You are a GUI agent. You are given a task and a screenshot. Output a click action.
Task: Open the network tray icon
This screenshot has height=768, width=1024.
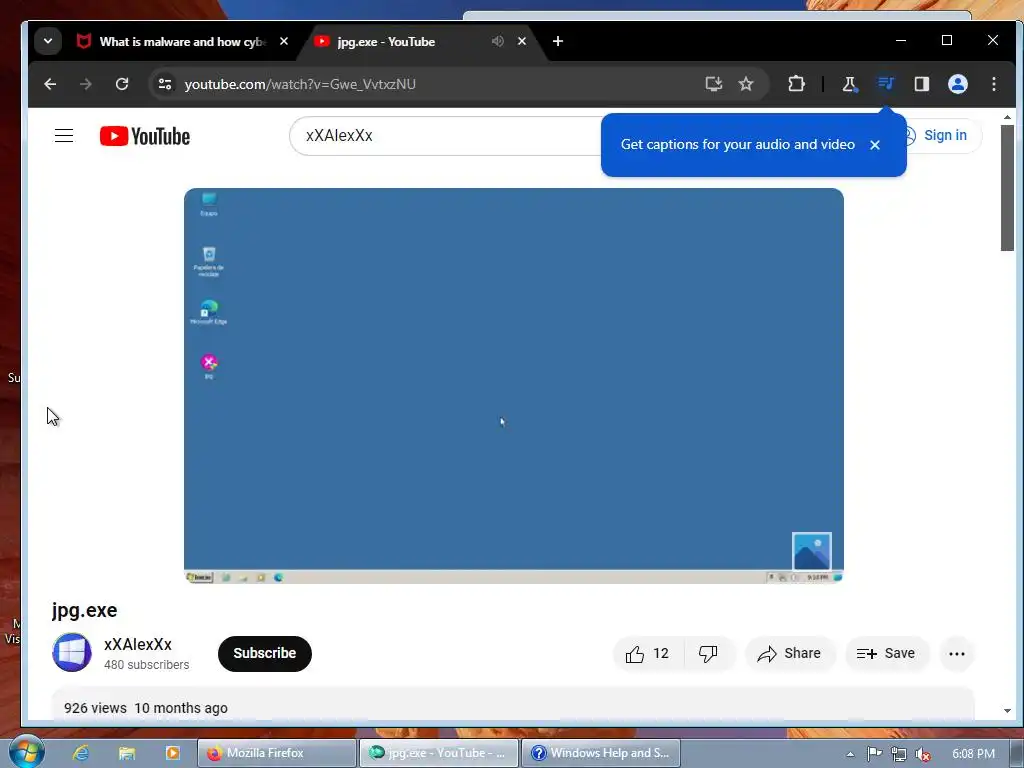(x=899, y=754)
